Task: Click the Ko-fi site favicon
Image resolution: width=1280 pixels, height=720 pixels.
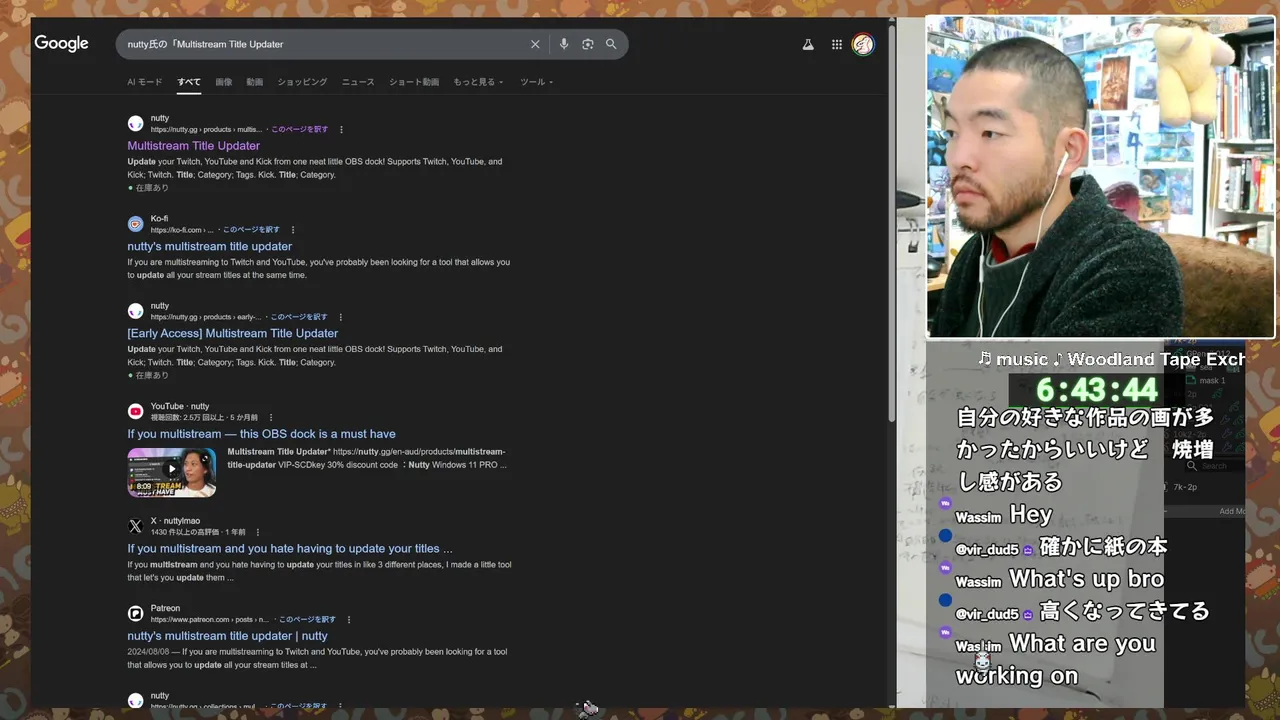Action: coord(135,224)
